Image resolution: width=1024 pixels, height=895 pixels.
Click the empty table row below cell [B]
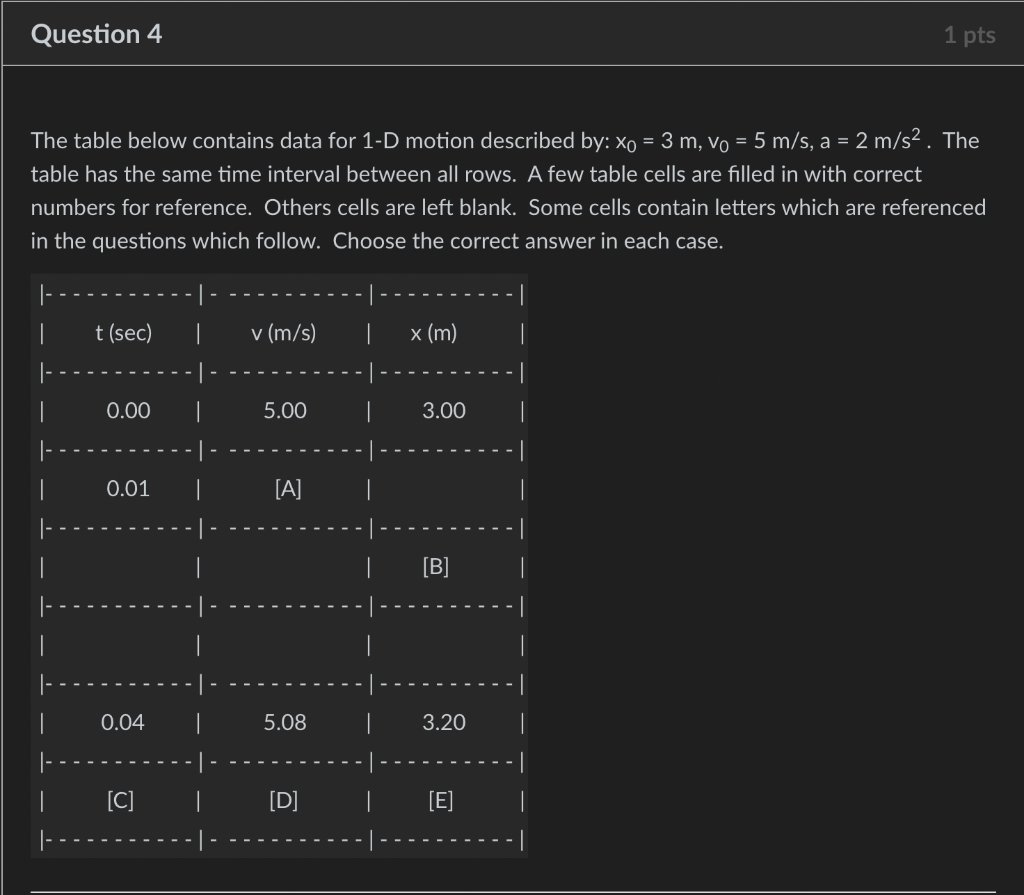pyautogui.click(x=281, y=644)
